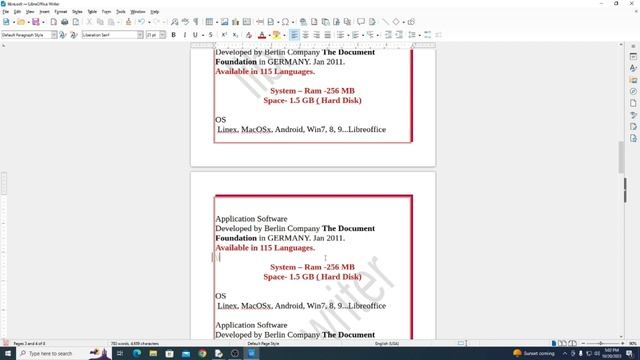Expand the highlighting color dropdown arrow
This screenshot has width=640, height=360.
point(284,35)
